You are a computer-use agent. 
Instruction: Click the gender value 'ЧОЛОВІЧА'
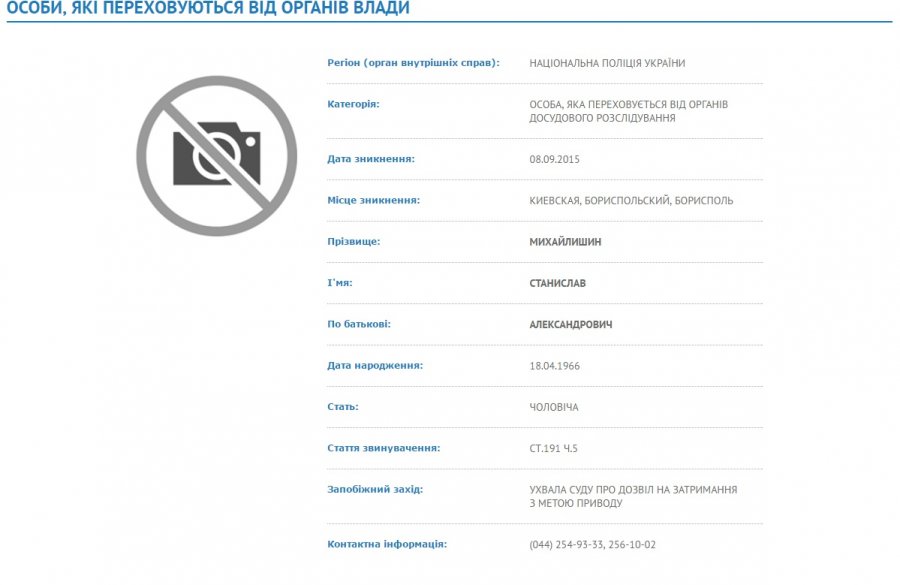(x=553, y=407)
